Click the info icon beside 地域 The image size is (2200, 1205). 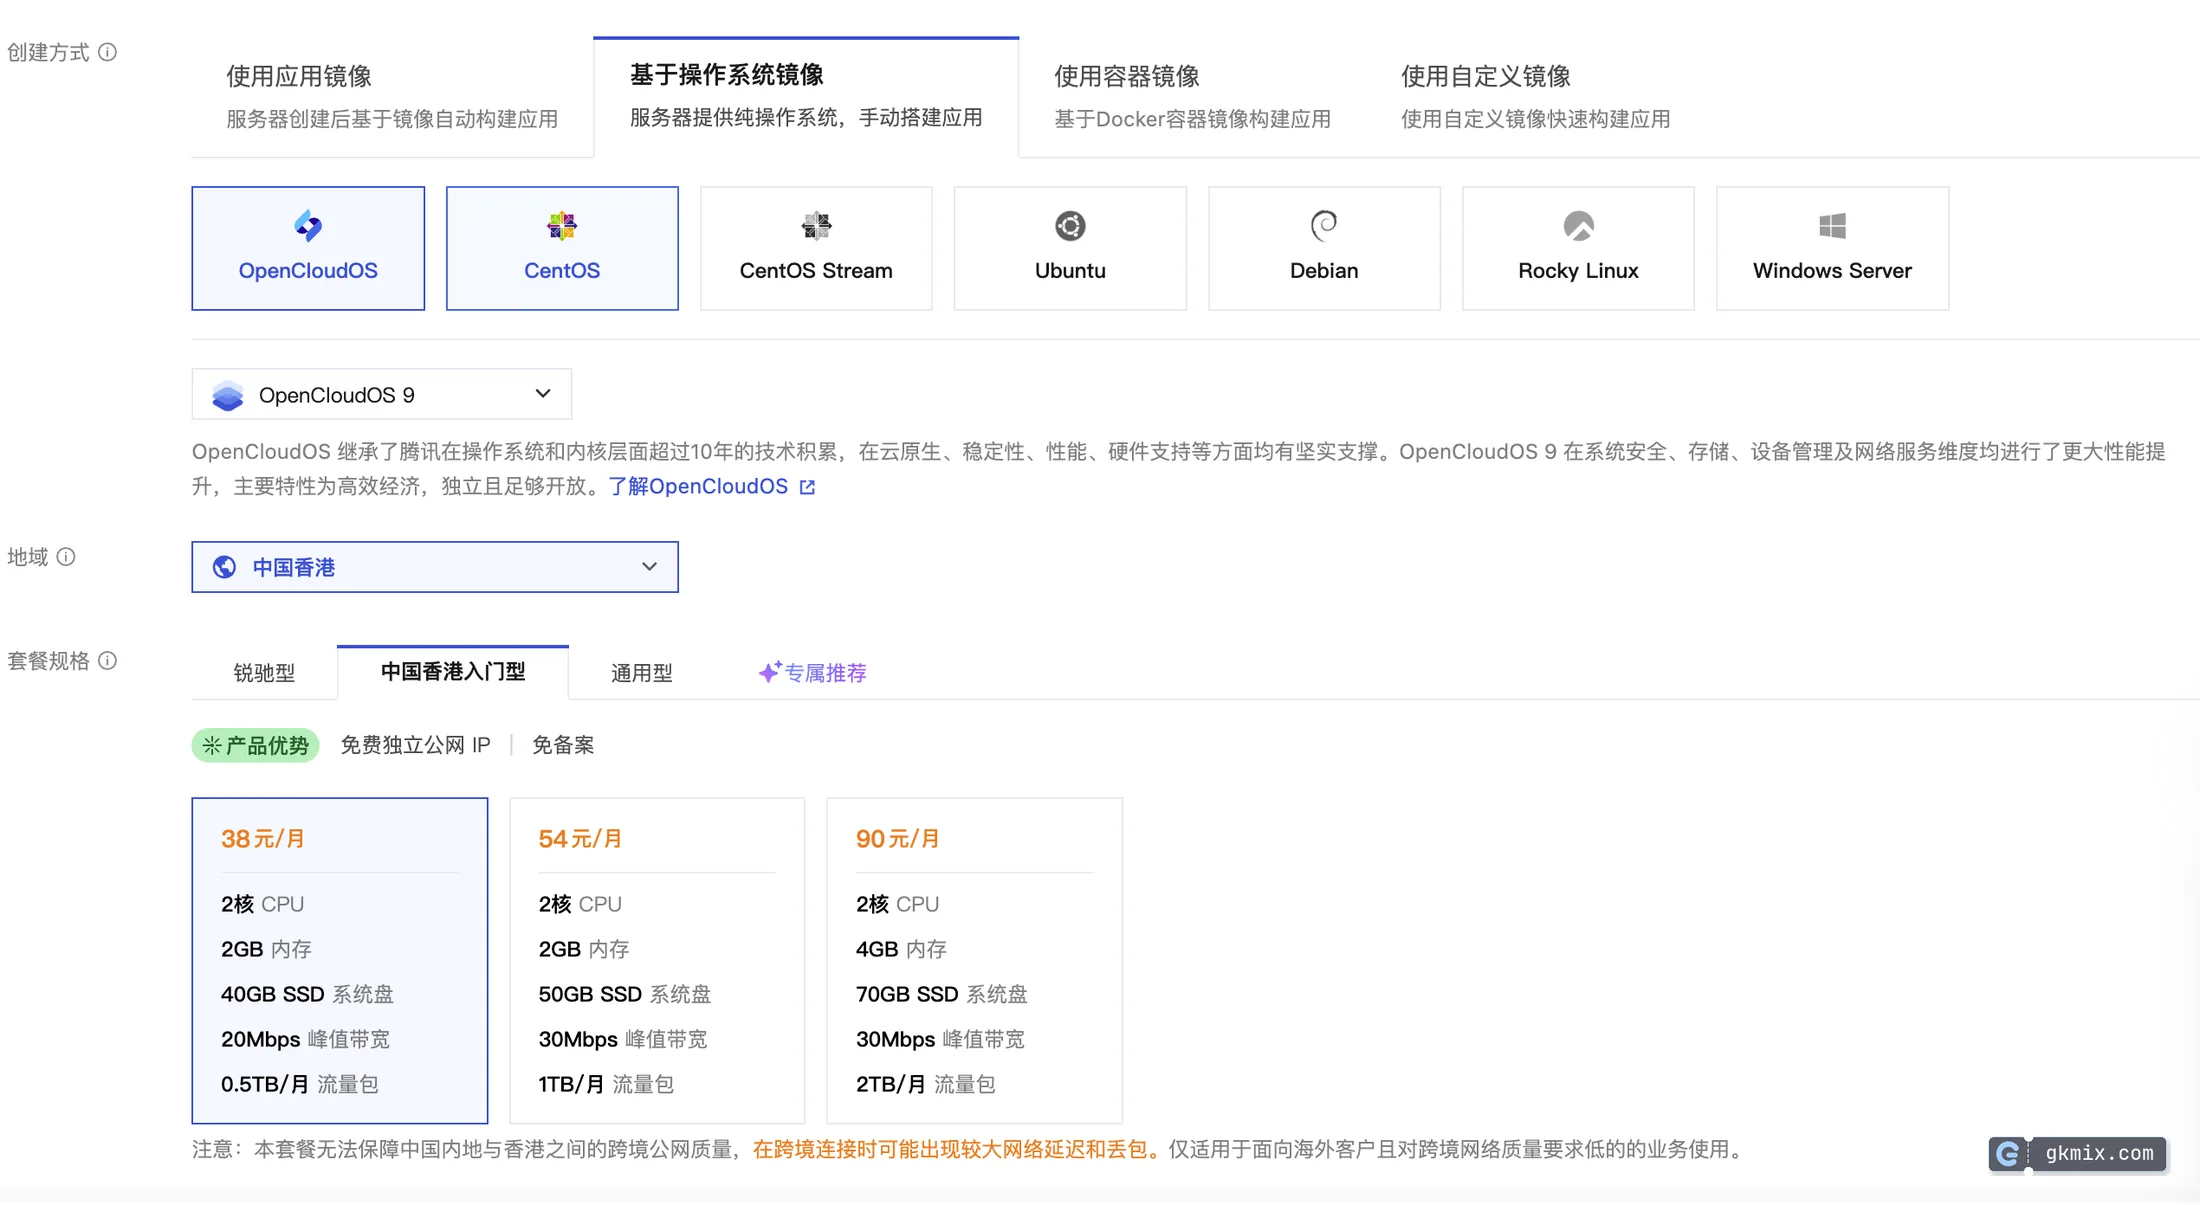point(66,557)
